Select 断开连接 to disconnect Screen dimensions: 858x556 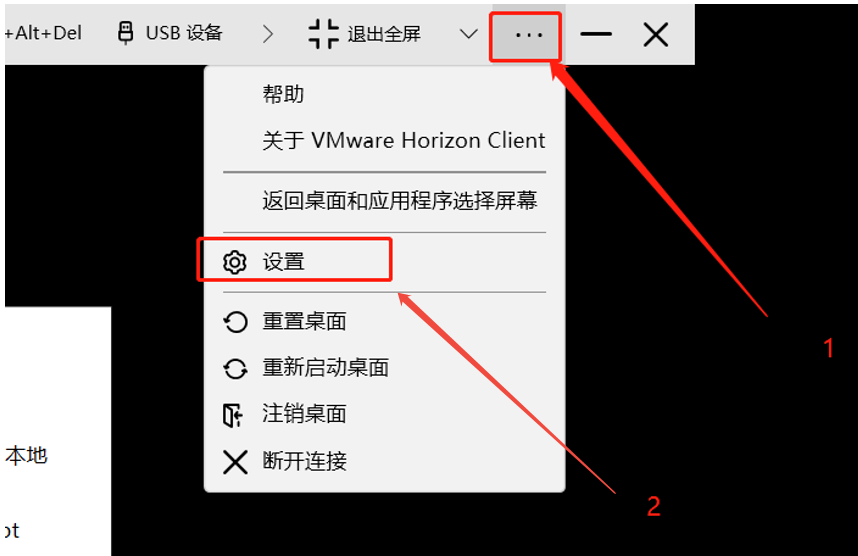[x=304, y=461]
